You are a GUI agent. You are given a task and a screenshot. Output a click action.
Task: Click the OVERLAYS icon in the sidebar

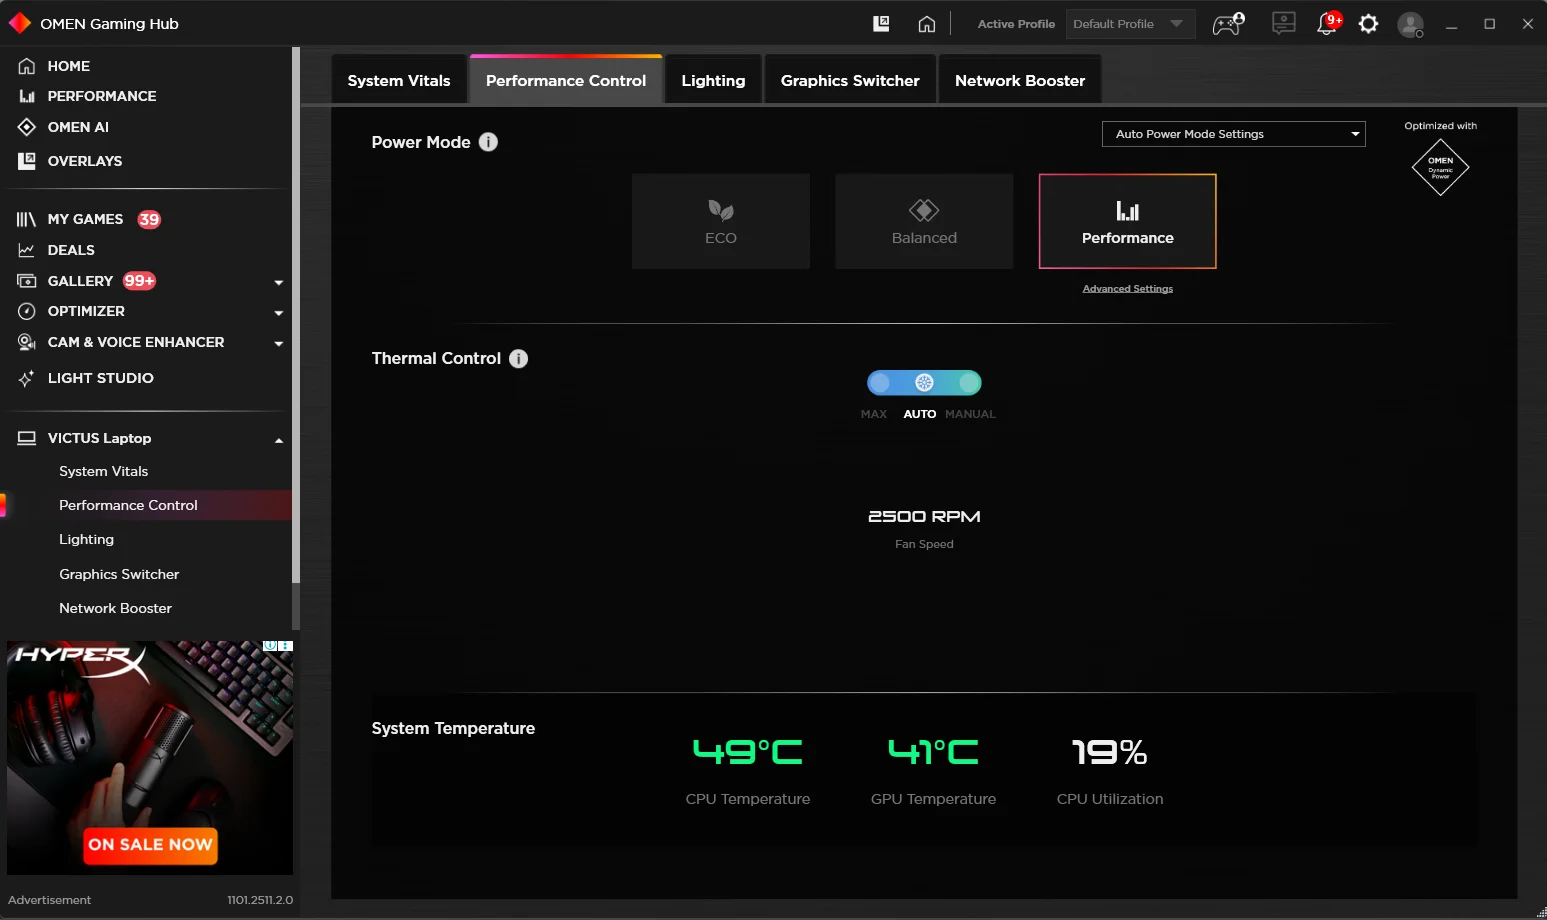(x=27, y=161)
